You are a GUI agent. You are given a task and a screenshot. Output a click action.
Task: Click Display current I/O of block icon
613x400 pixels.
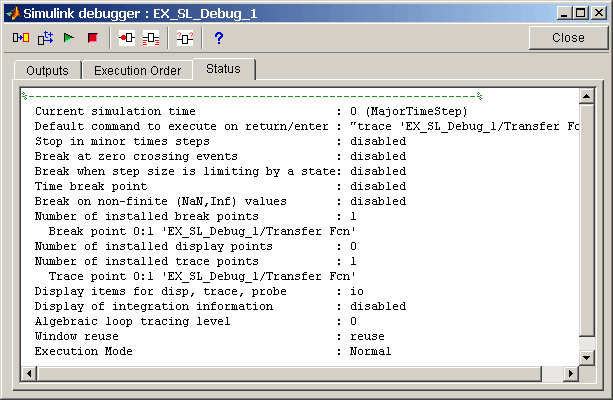[x=185, y=38]
